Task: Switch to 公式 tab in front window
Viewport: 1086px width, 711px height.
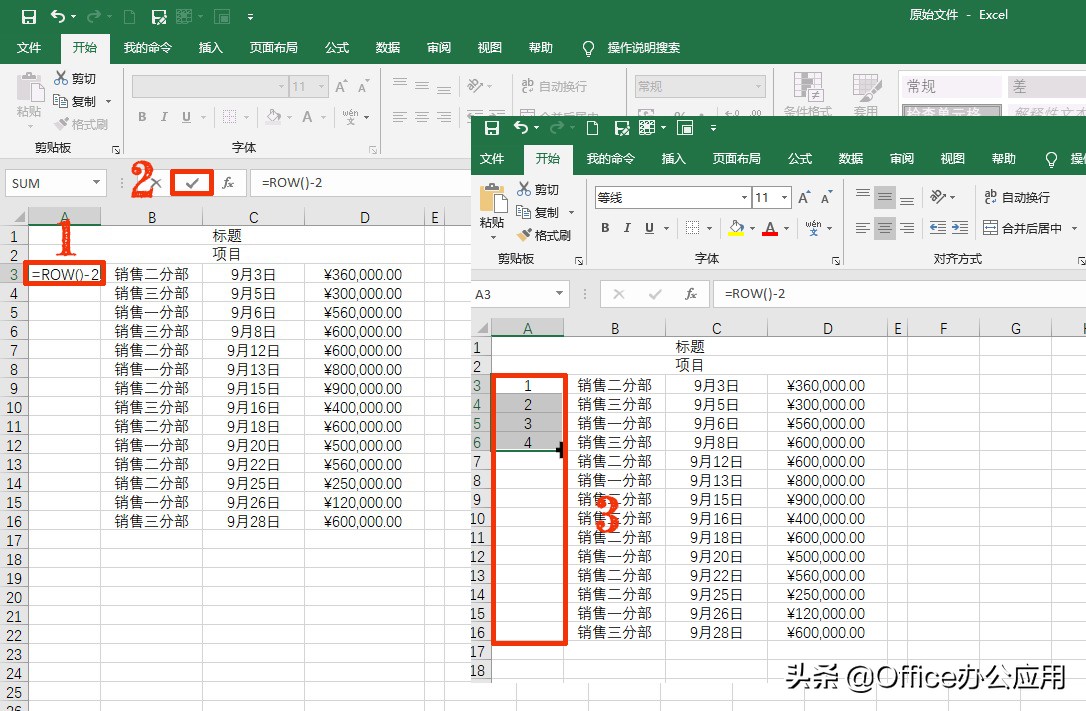Action: pos(800,159)
